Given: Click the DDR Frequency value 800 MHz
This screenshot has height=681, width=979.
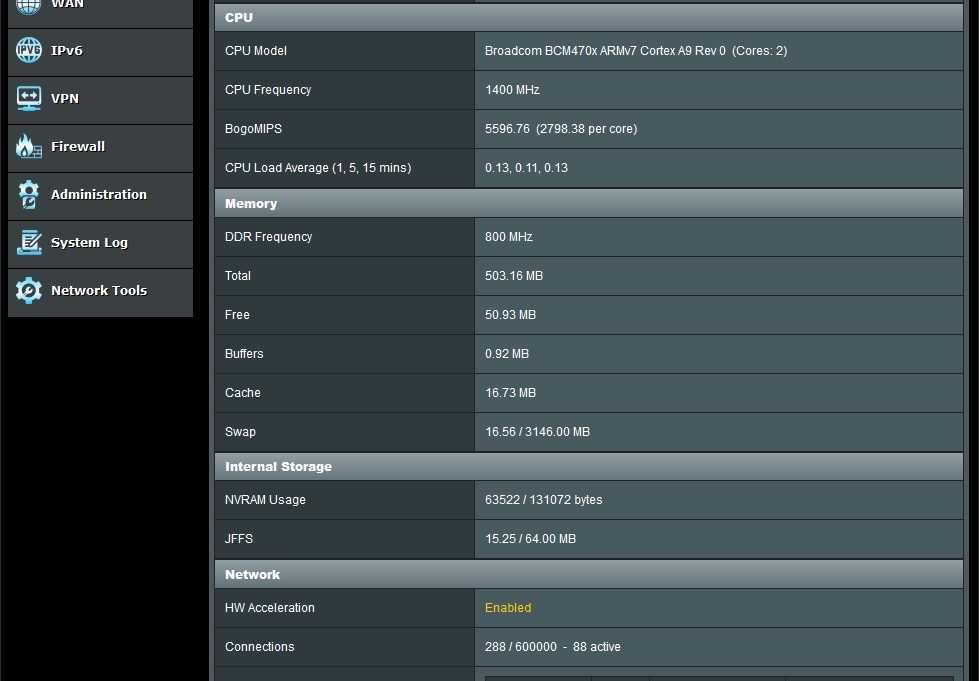Looking at the screenshot, I should pyautogui.click(x=508, y=237).
